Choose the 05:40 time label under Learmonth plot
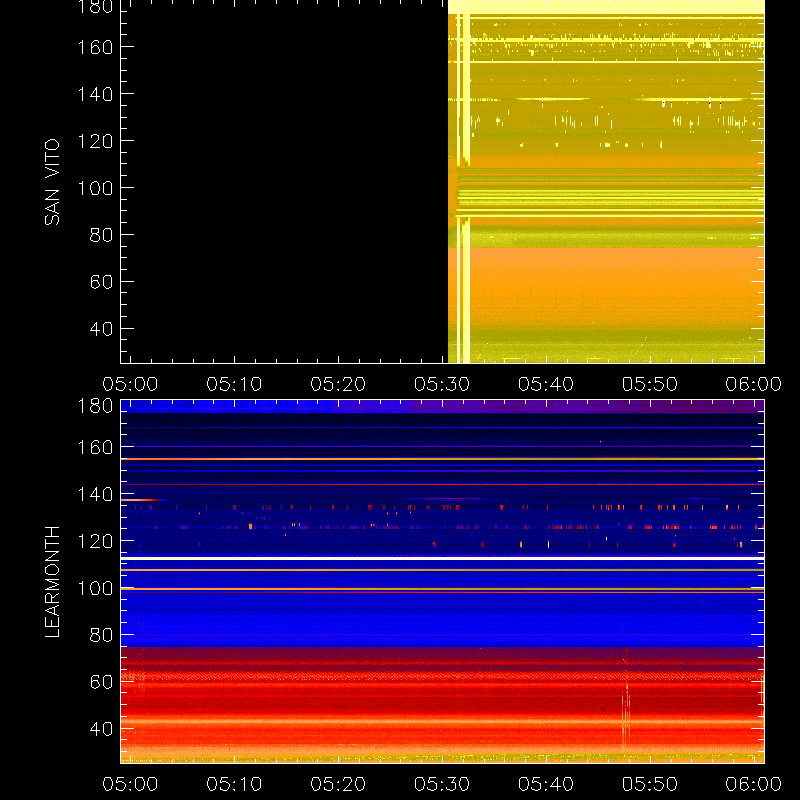 tap(546, 784)
